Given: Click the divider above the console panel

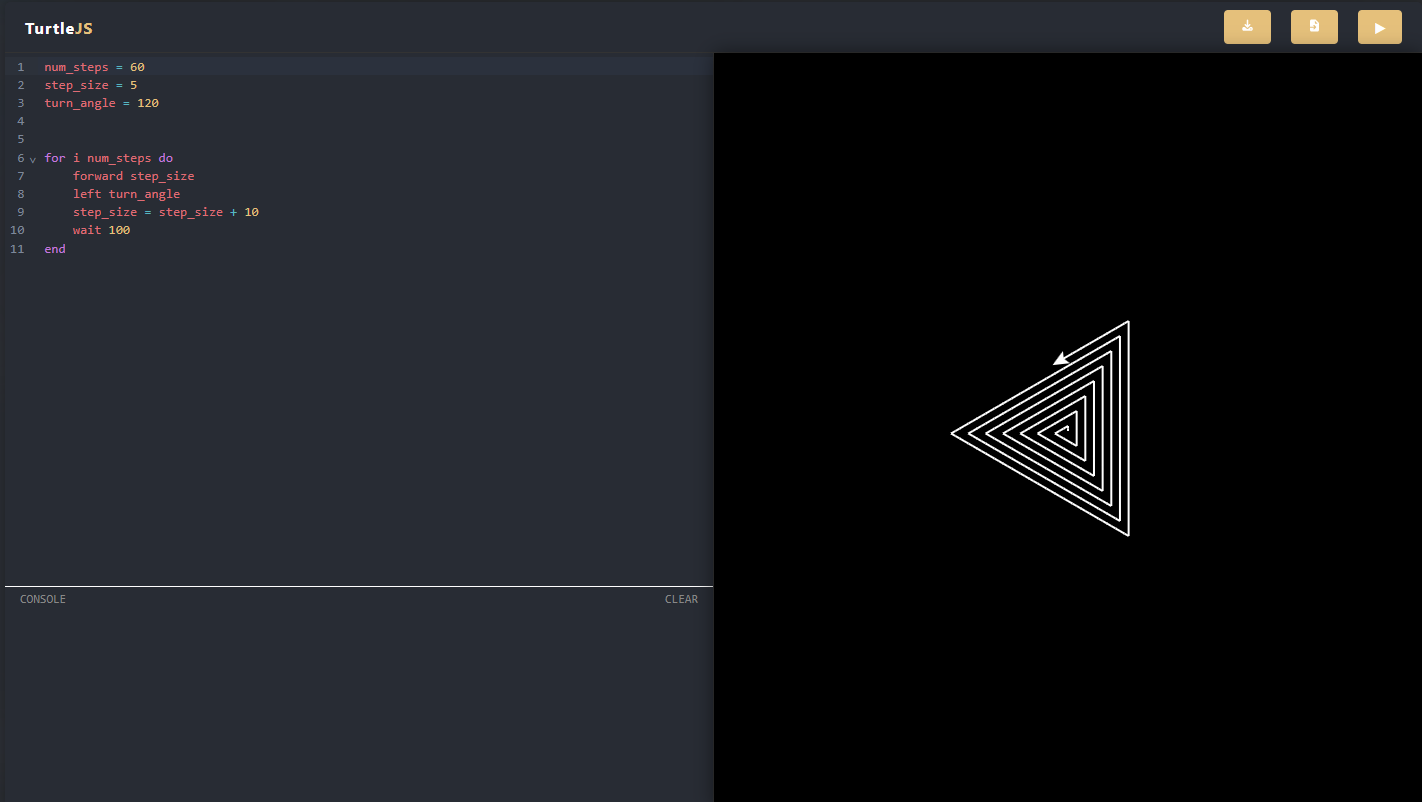Looking at the screenshot, I should [x=359, y=586].
